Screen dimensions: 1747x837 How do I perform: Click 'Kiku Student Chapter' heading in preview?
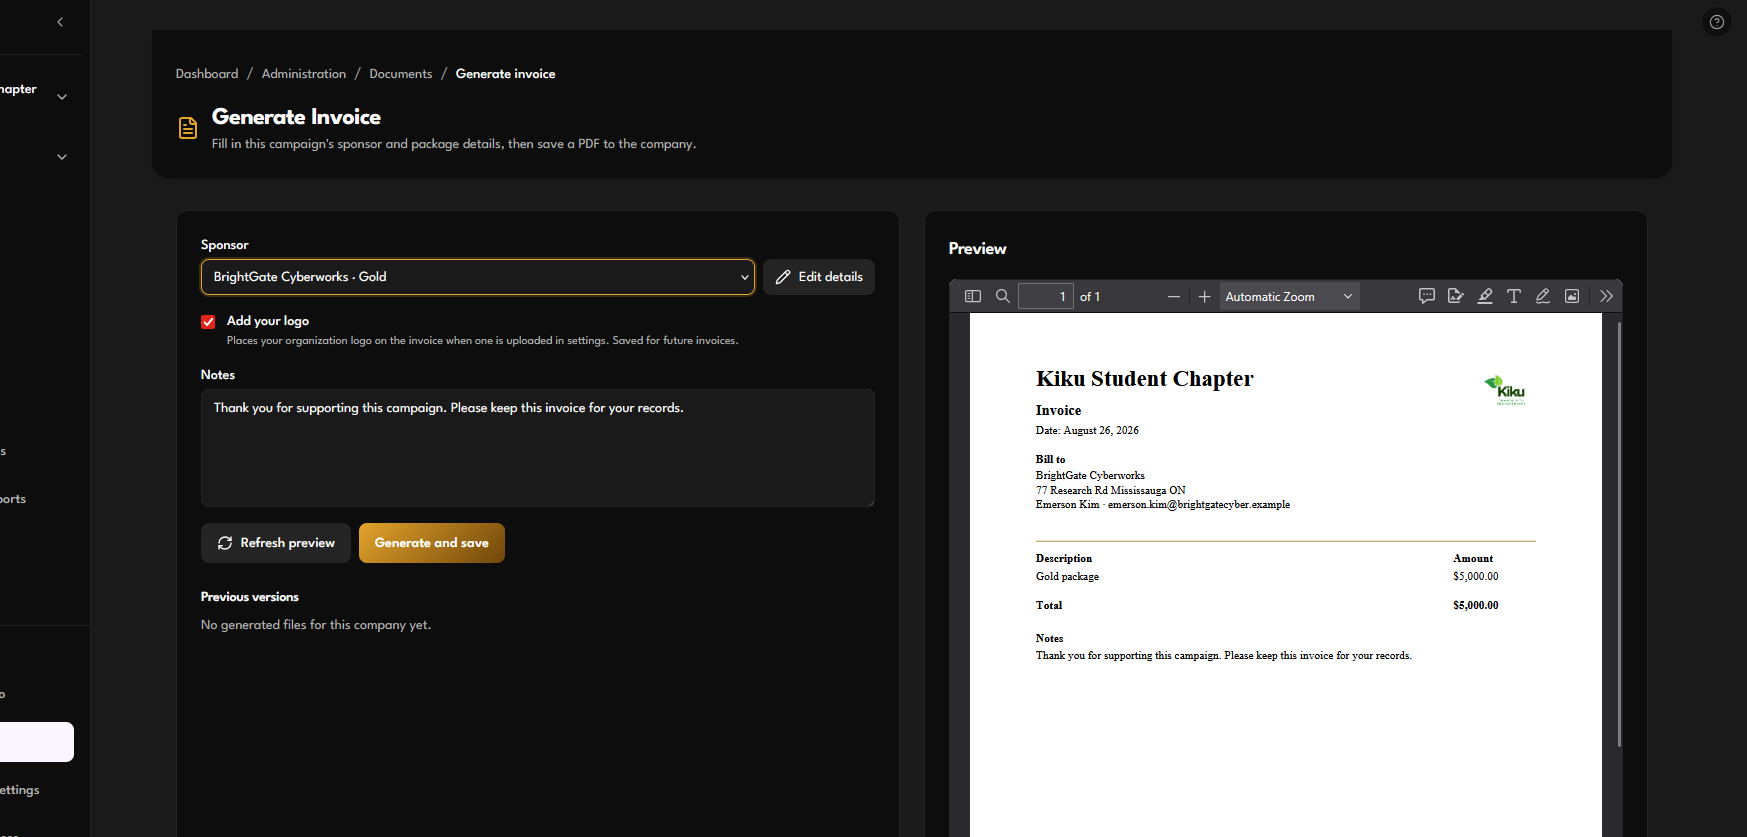(x=1144, y=379)
